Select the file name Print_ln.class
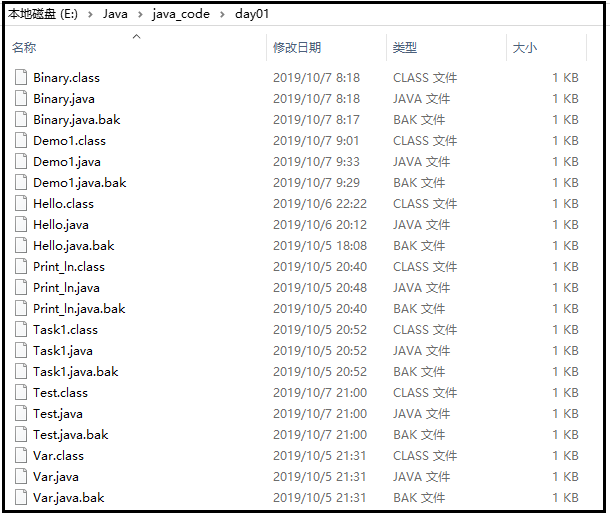 (x=69, y=267)
